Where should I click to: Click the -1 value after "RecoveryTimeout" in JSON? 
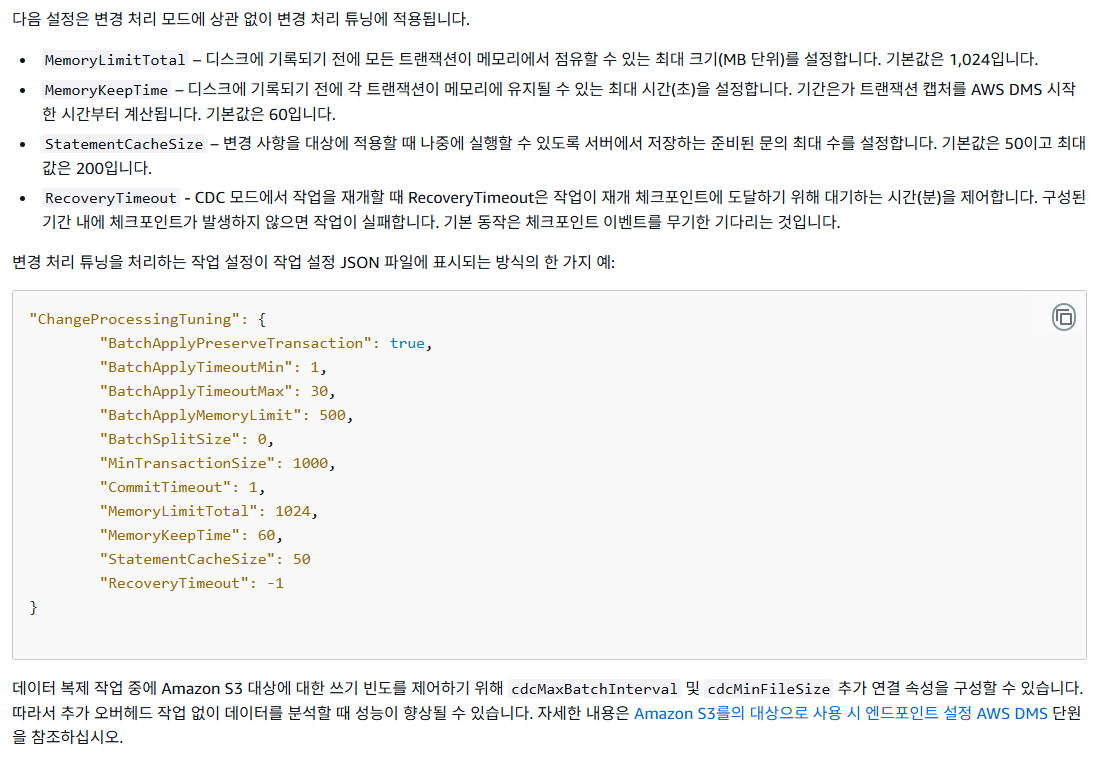tap(275, 583)
